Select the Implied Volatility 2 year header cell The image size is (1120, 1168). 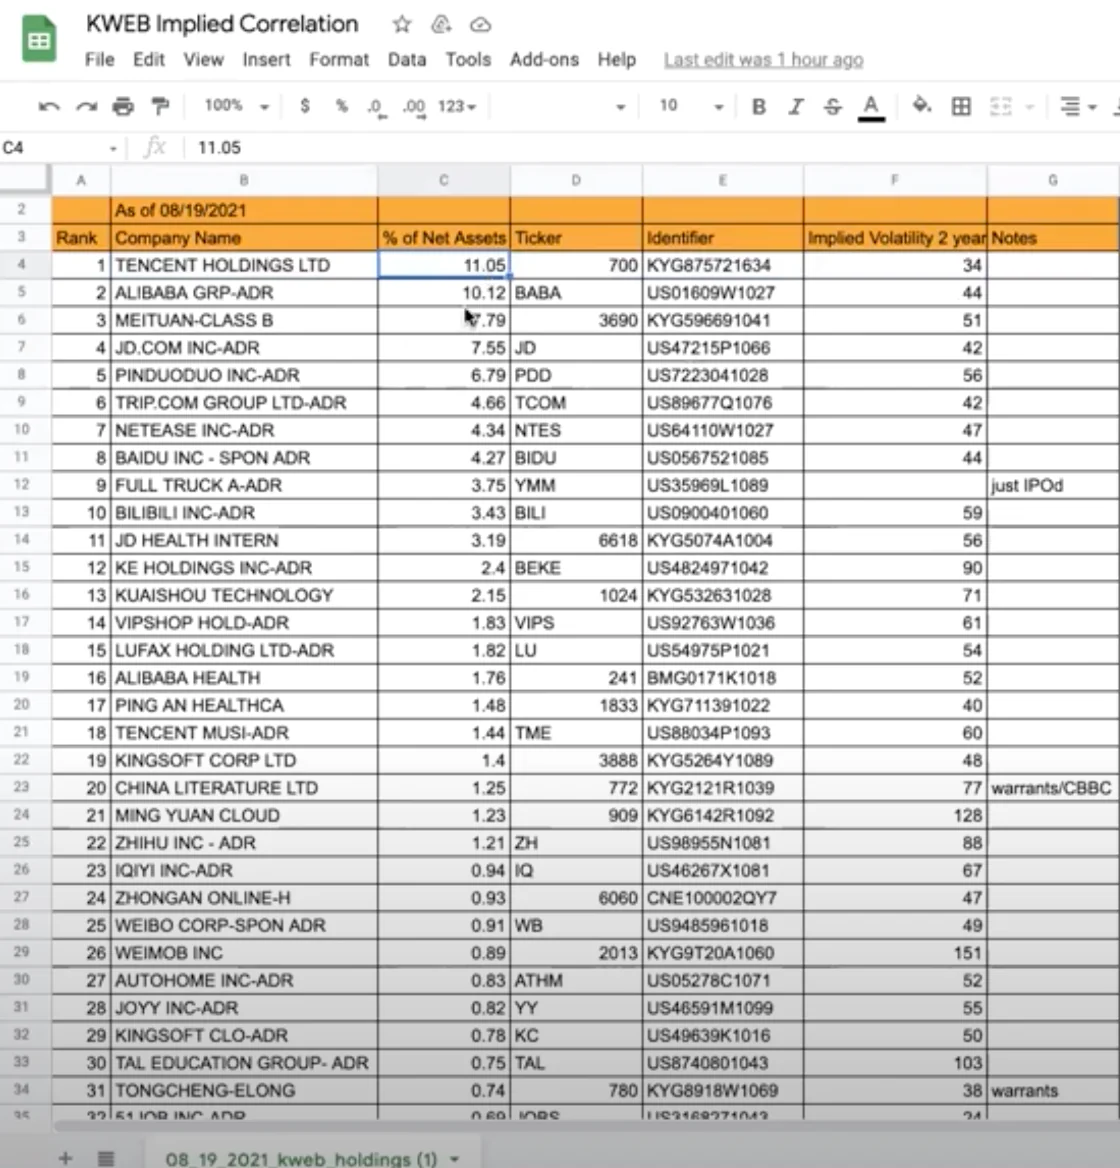[895, 238]
